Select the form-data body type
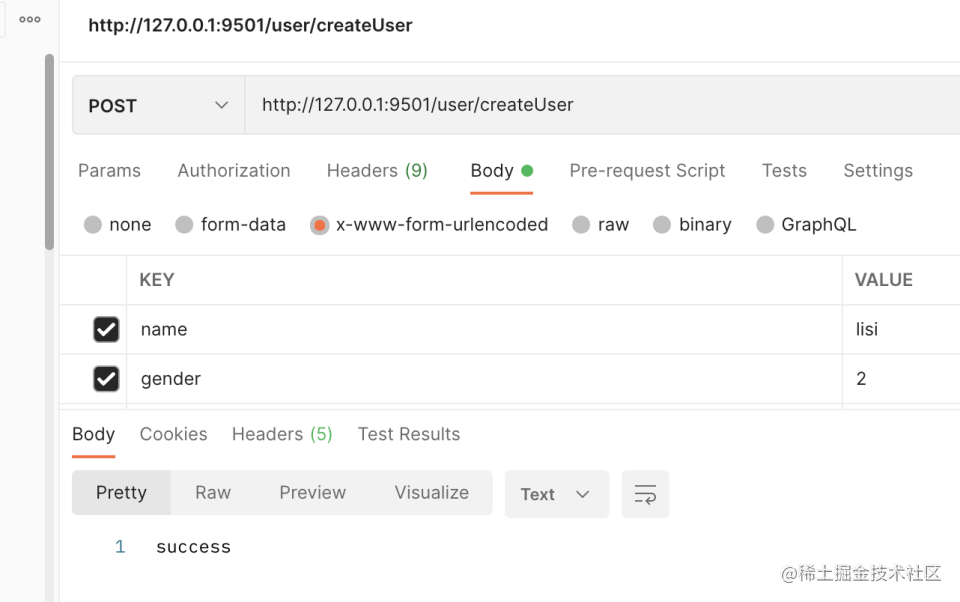Viewport: 960px width, 602px height. [x=184, y=225]
